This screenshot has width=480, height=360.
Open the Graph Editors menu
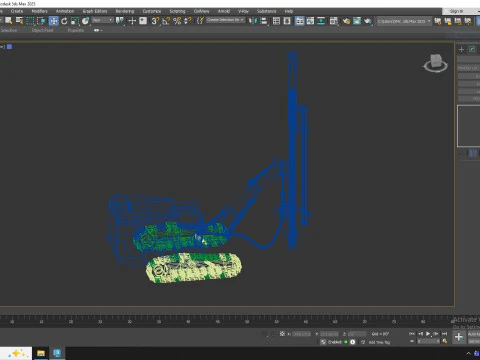(x=95, y=11)
